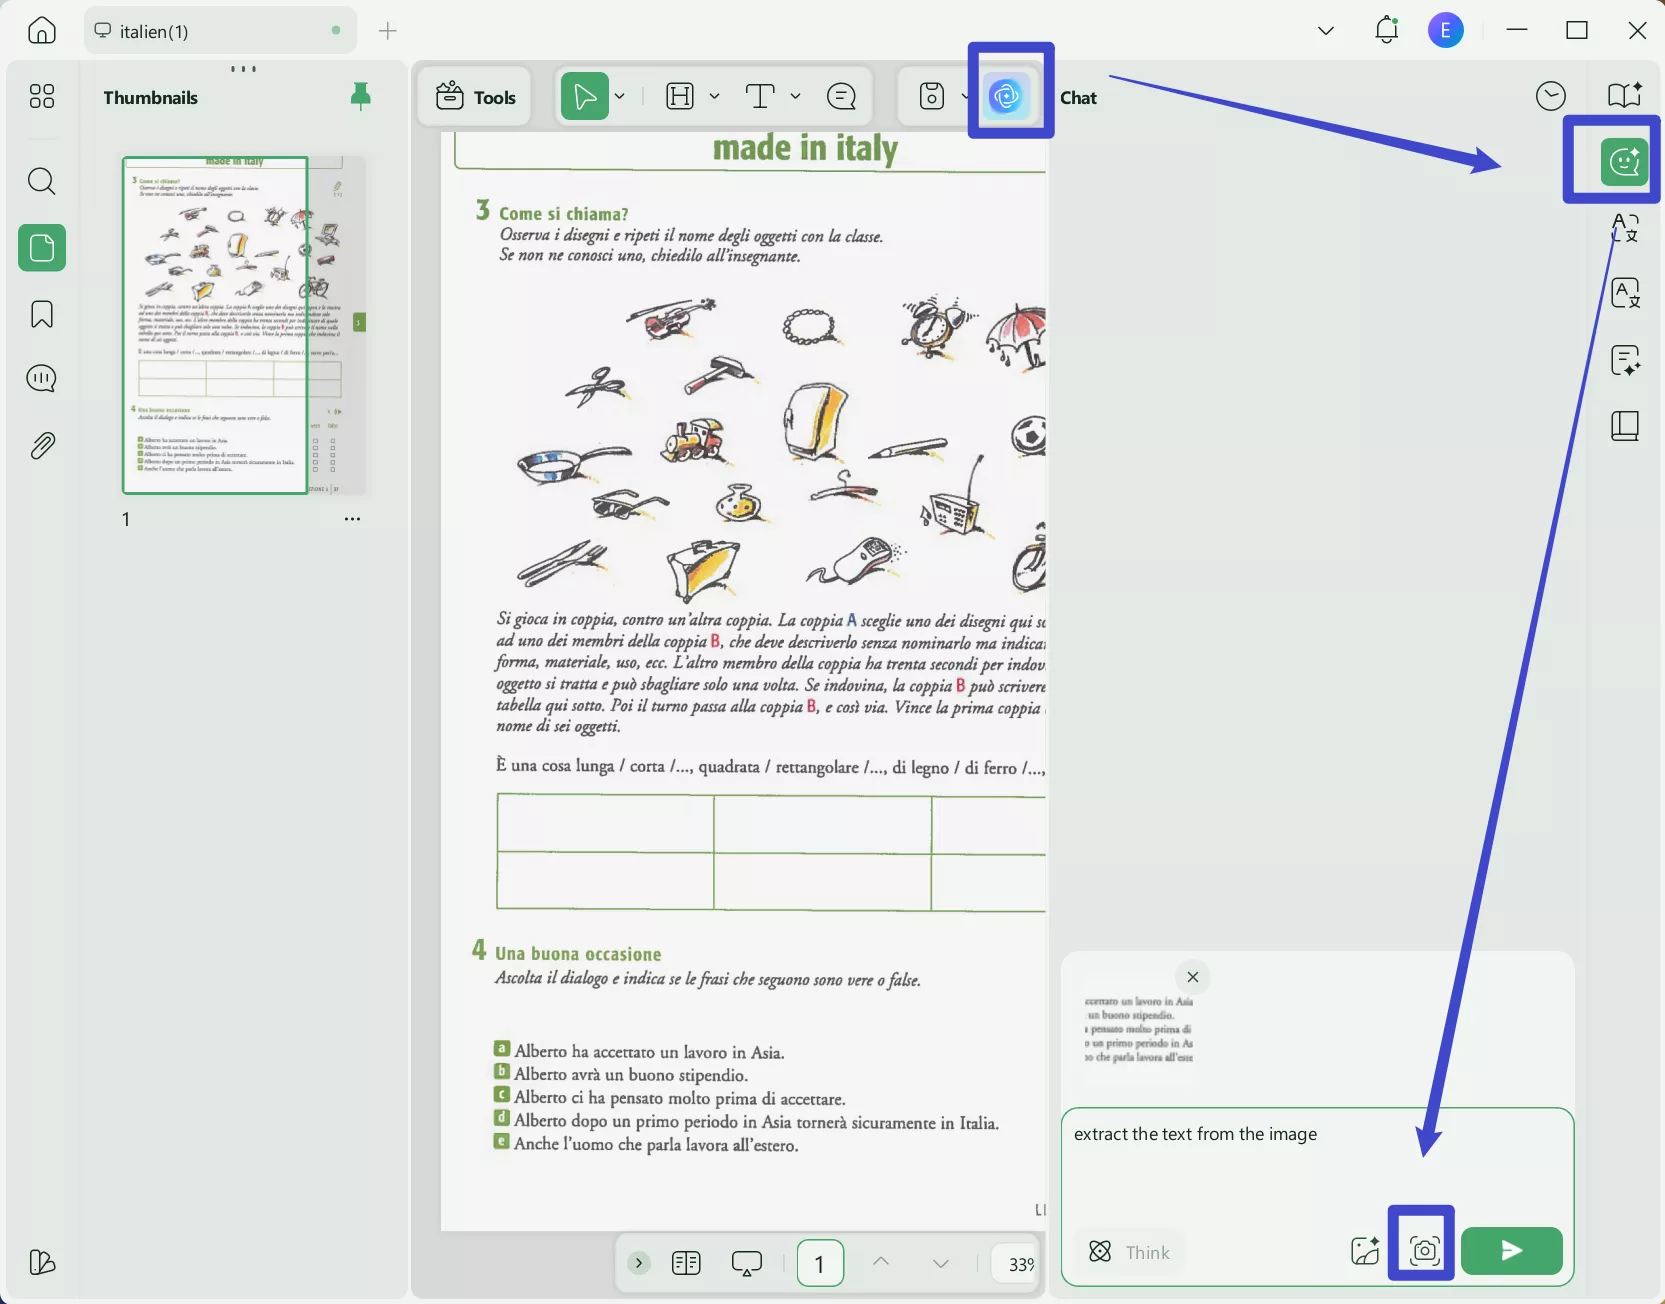Expand the heading style dropdown
This screenshot has width=1665, height=1304.
click(714, 96)
